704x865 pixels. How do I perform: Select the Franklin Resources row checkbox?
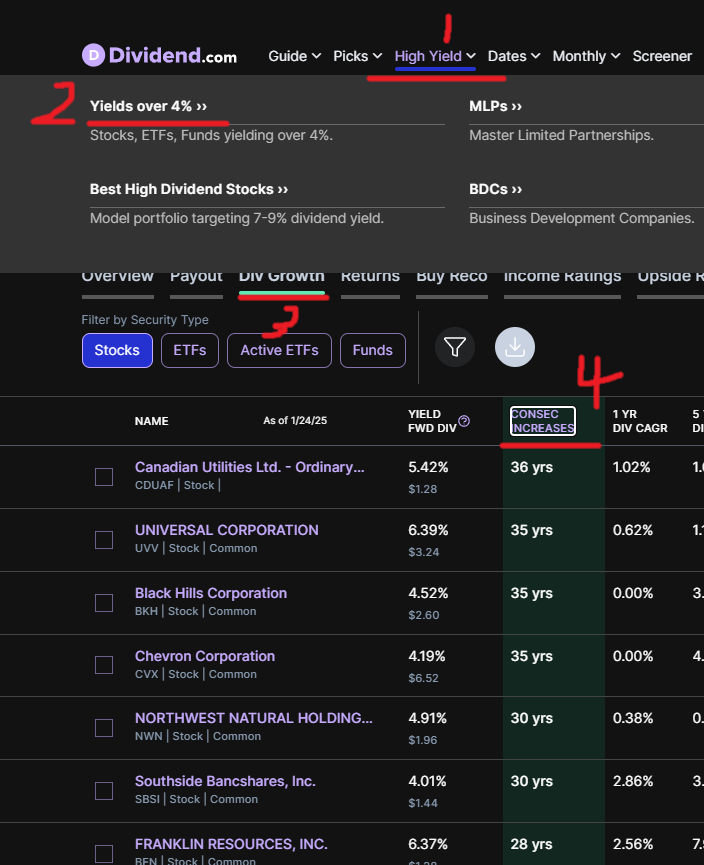104,853
